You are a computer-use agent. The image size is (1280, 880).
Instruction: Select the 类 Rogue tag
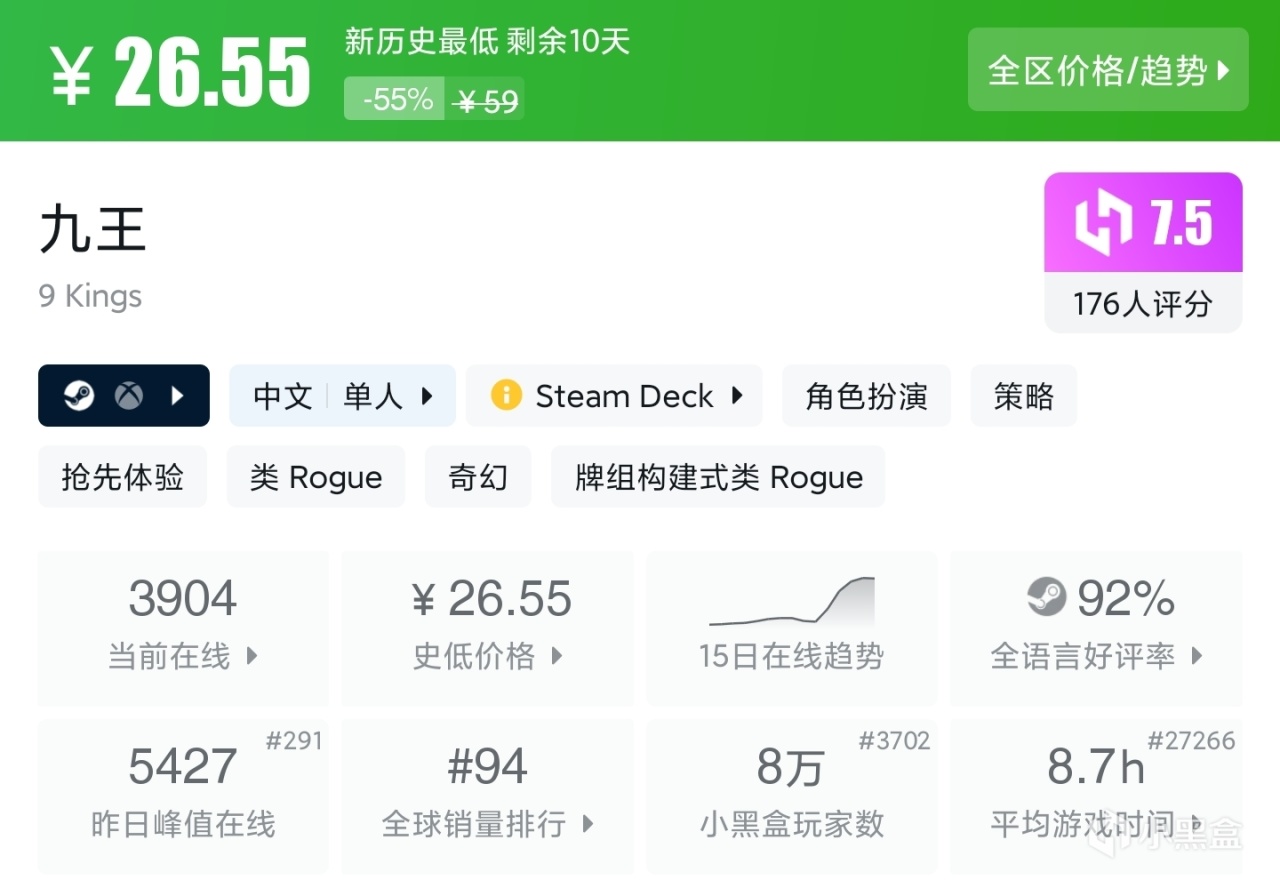click(x=316, y=477)
